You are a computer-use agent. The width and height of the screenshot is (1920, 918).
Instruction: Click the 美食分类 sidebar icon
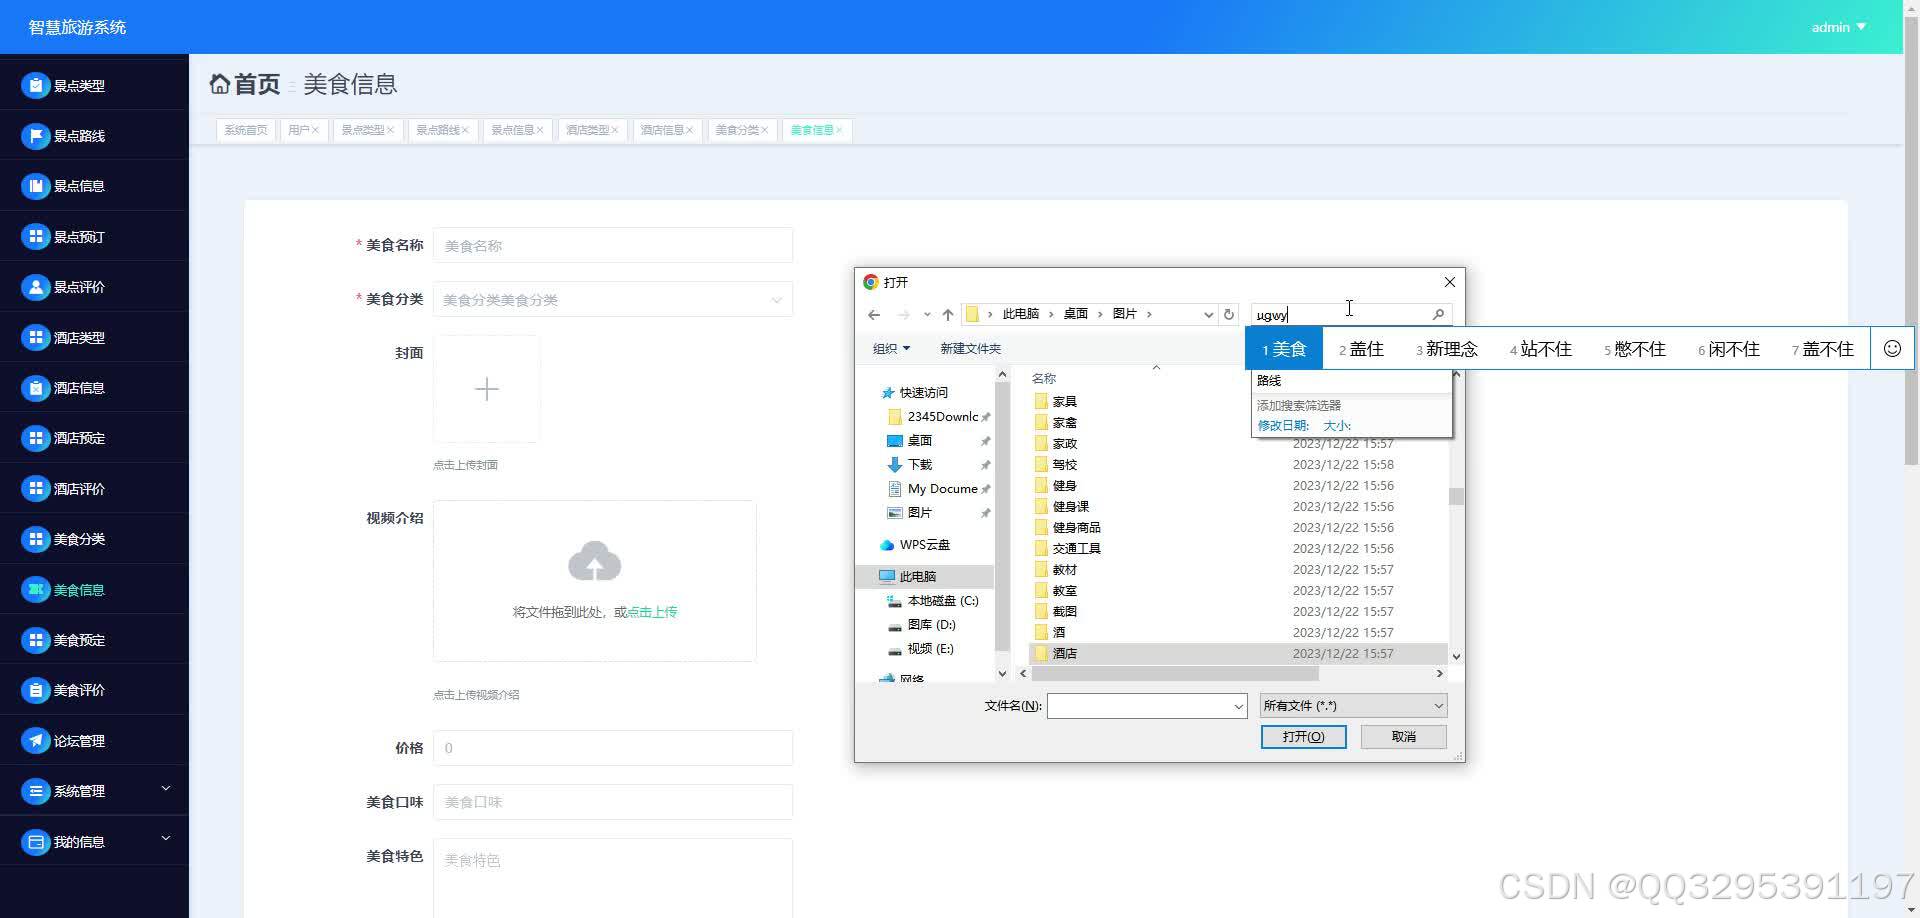(36, 539)
